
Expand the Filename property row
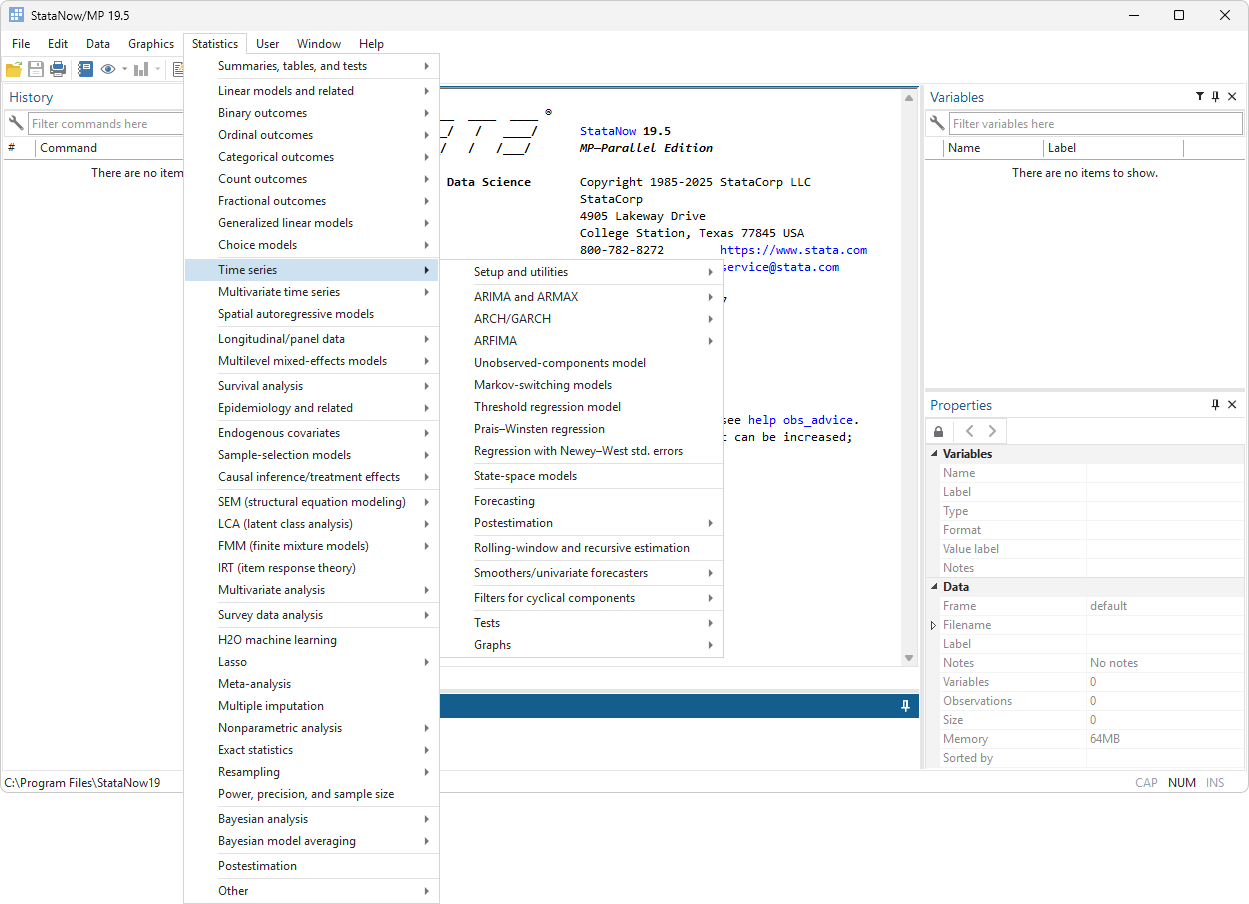click(x=934, y=625)
